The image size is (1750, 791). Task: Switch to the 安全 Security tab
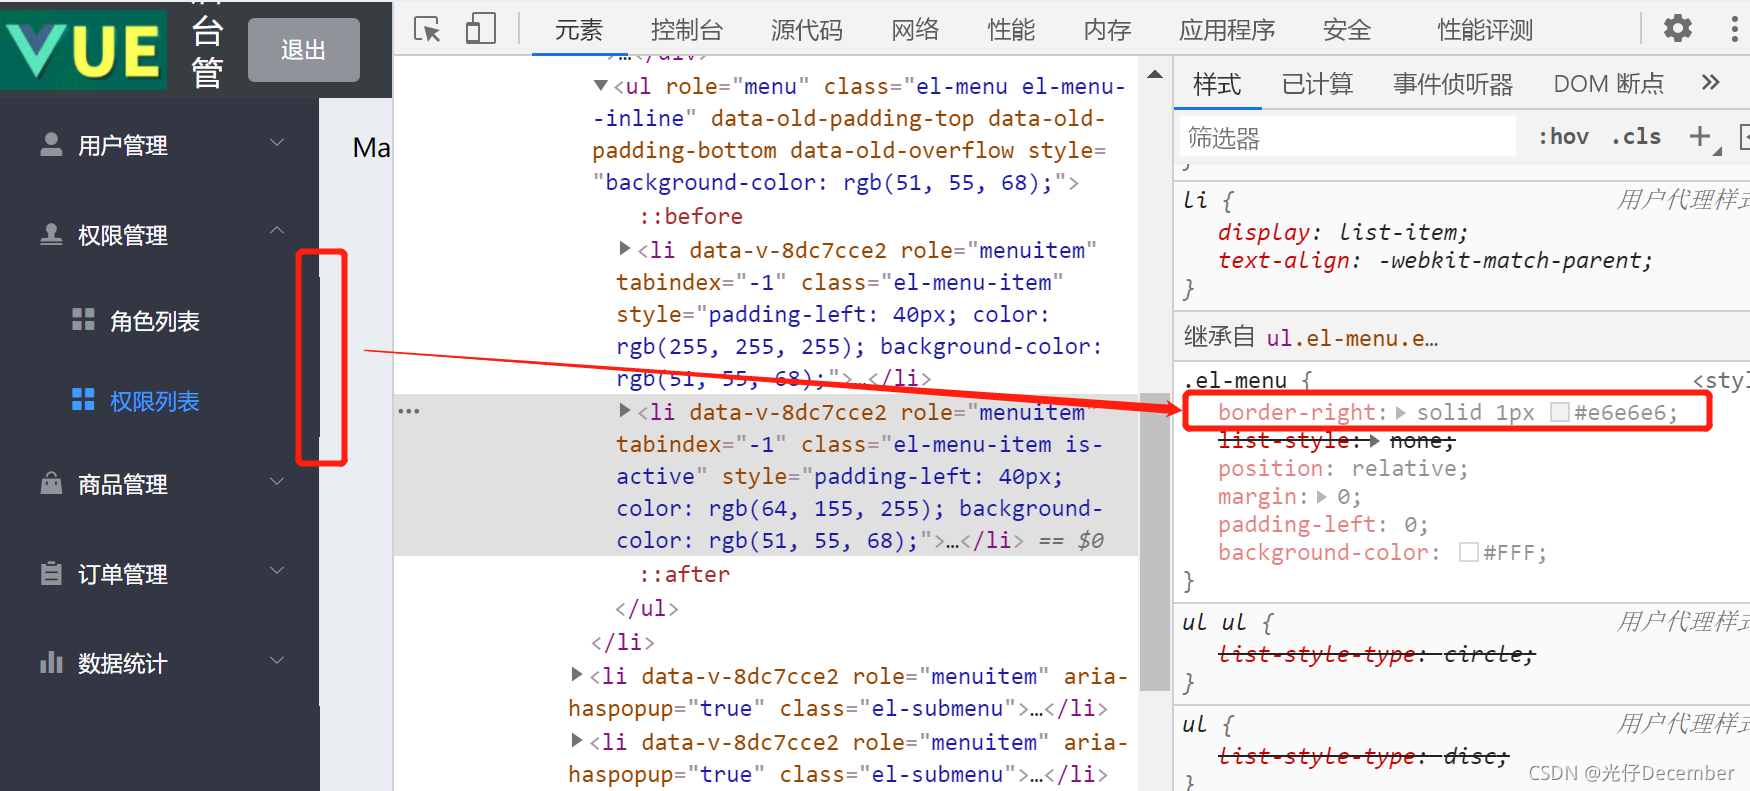tap(1346, 30)
